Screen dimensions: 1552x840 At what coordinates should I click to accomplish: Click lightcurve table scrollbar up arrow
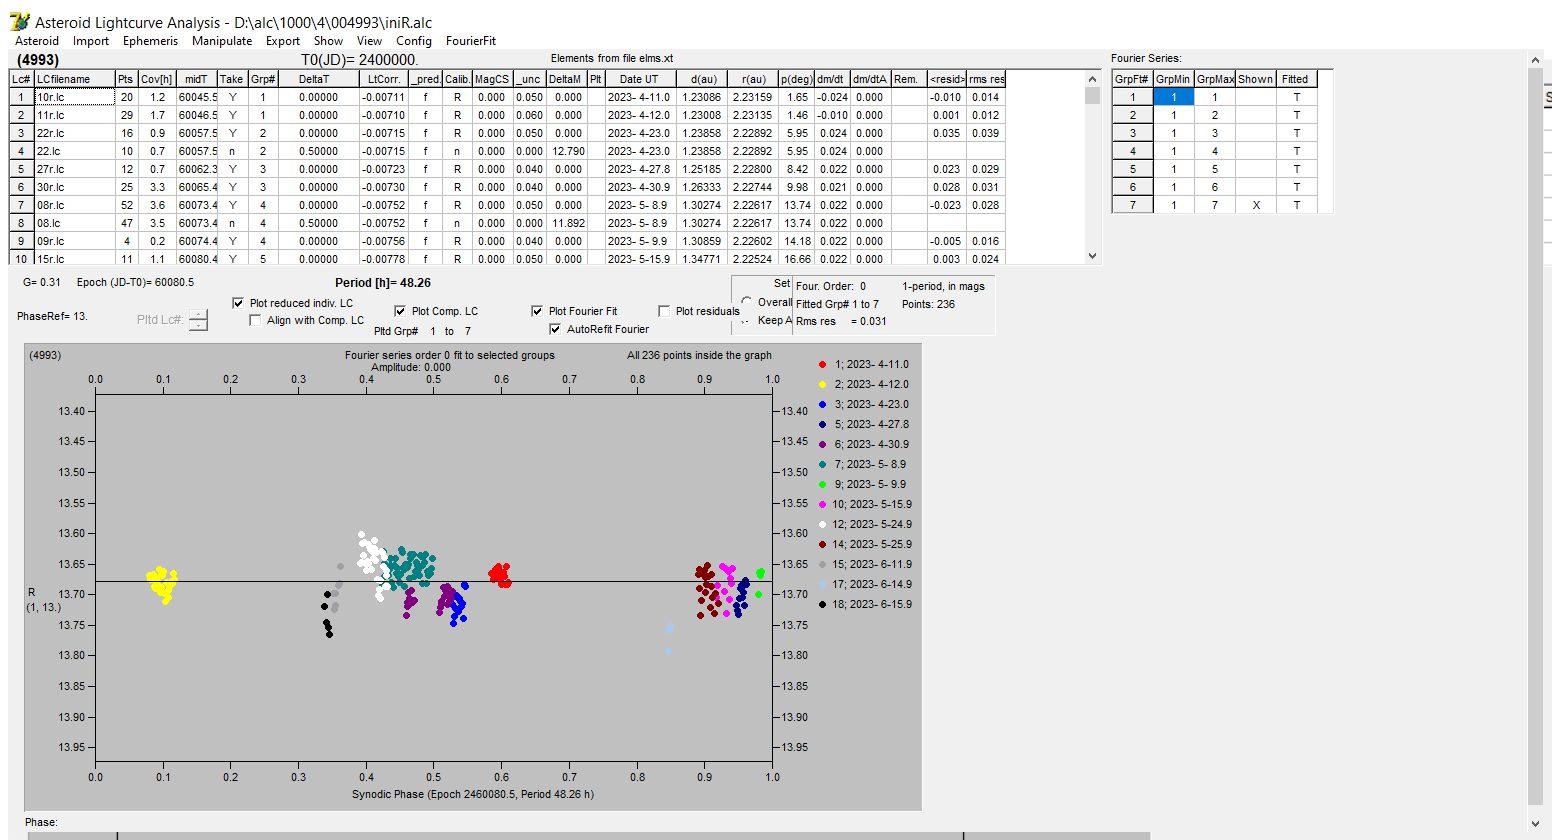tap(1092, 79)
